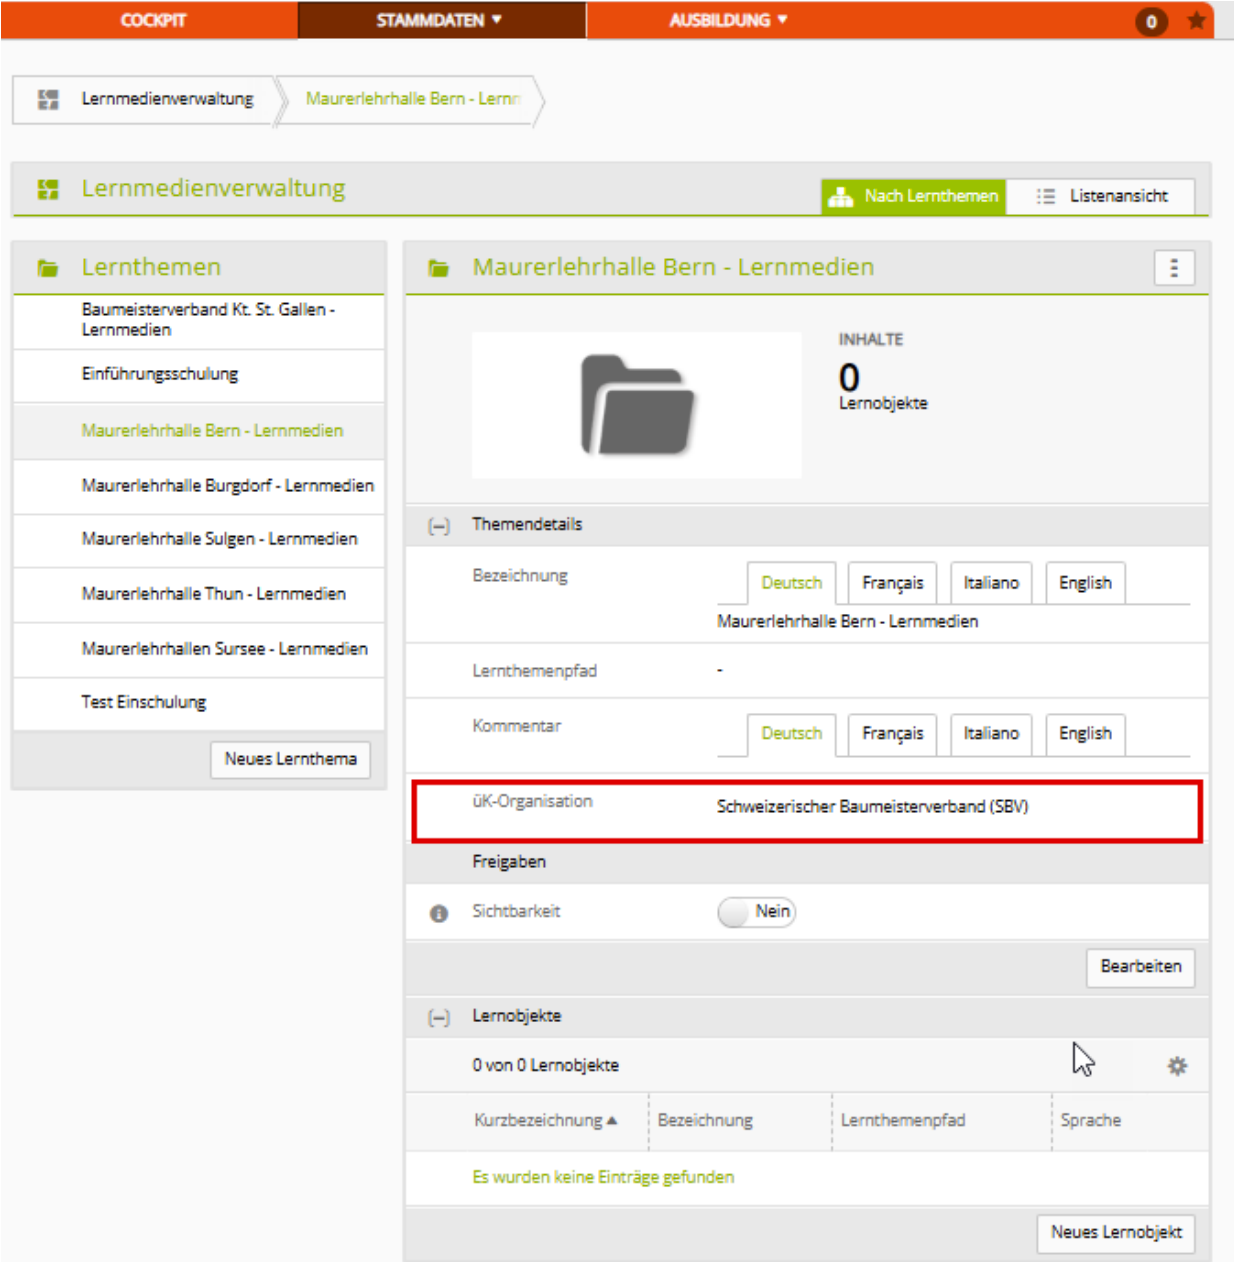The width and height of the screenshot is (1234, 1262).
Task: Open the Ausbildung dropdown menu
Action: tap(728, 20)
